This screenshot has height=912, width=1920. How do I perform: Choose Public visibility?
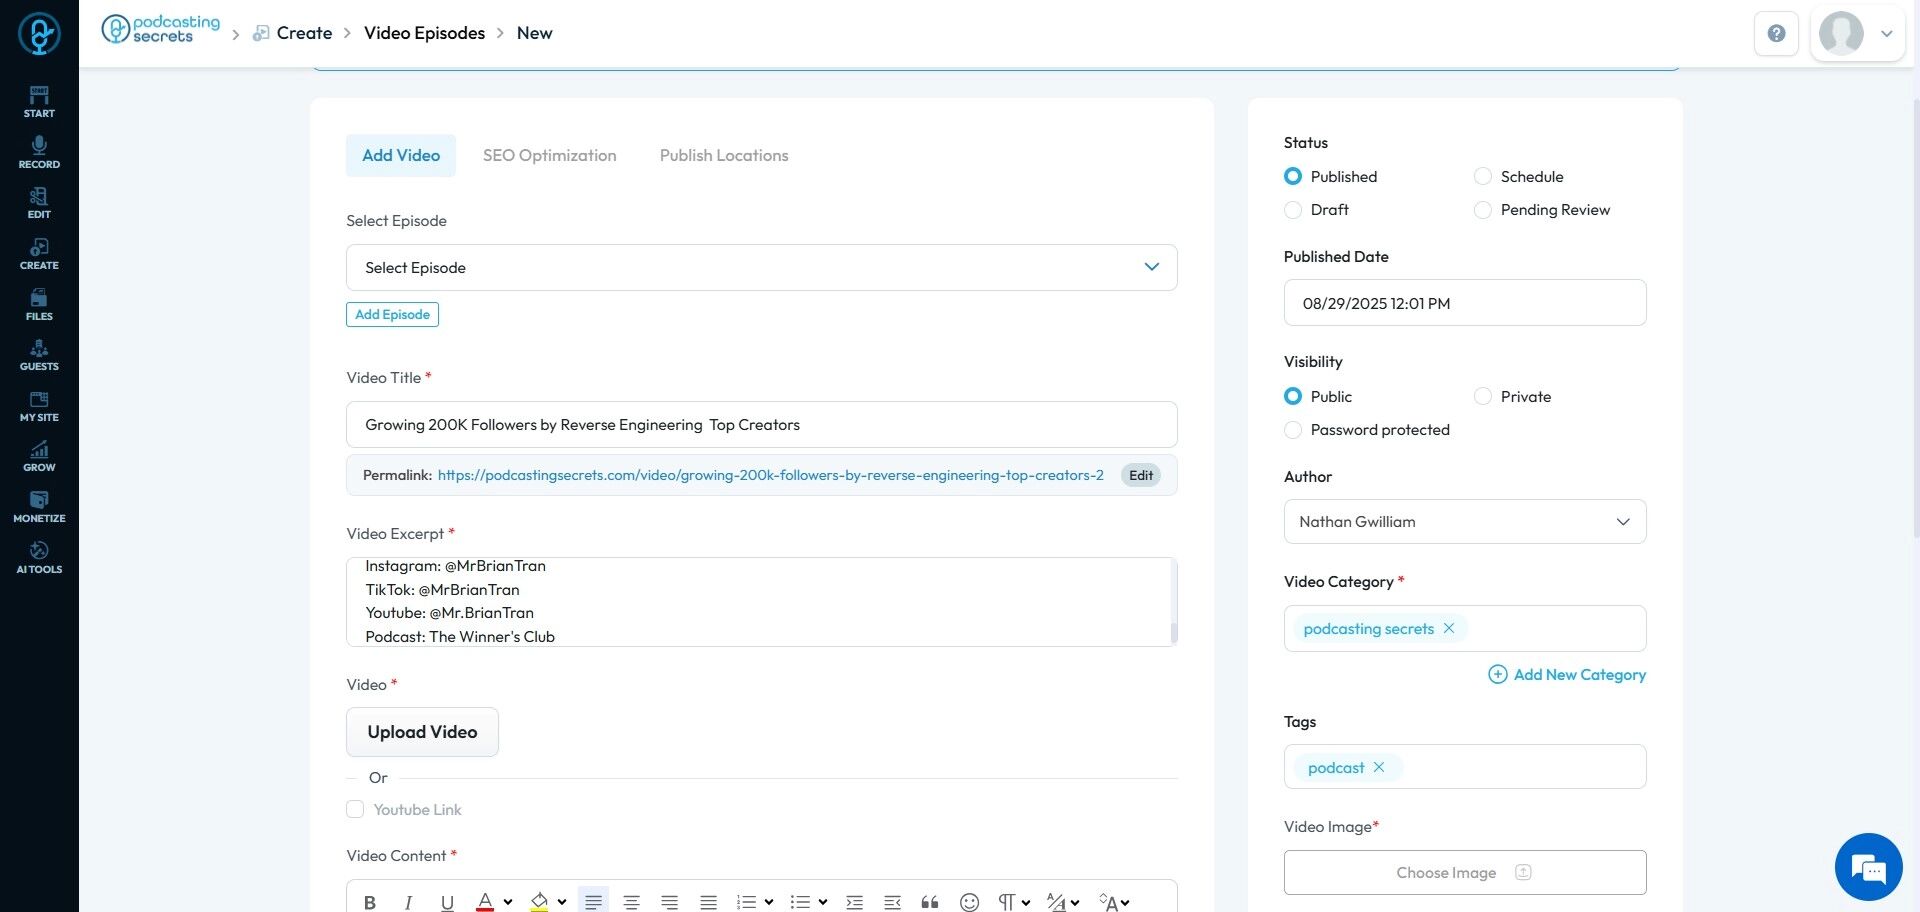(x=1293, y=396)
